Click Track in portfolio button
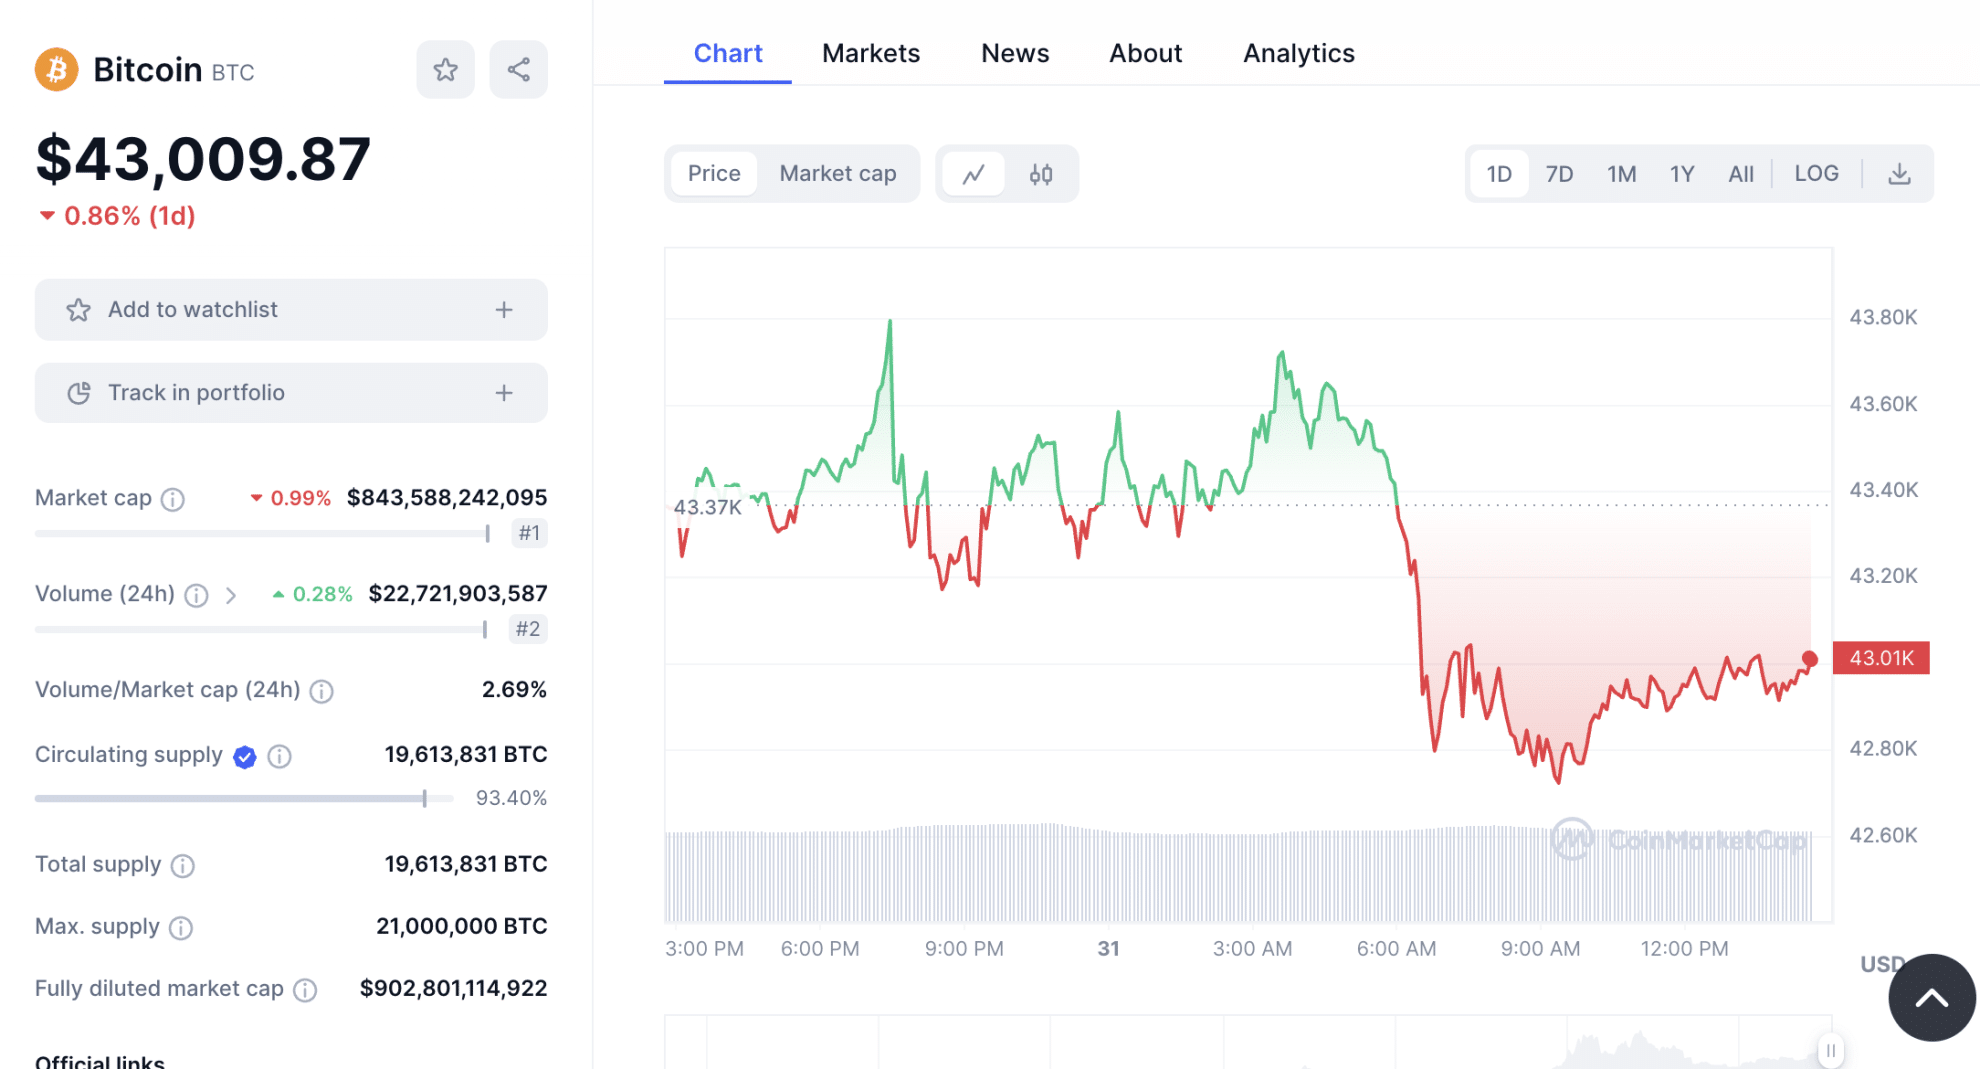Viewport: 1980px width, 1069px height. click(291, 393)
